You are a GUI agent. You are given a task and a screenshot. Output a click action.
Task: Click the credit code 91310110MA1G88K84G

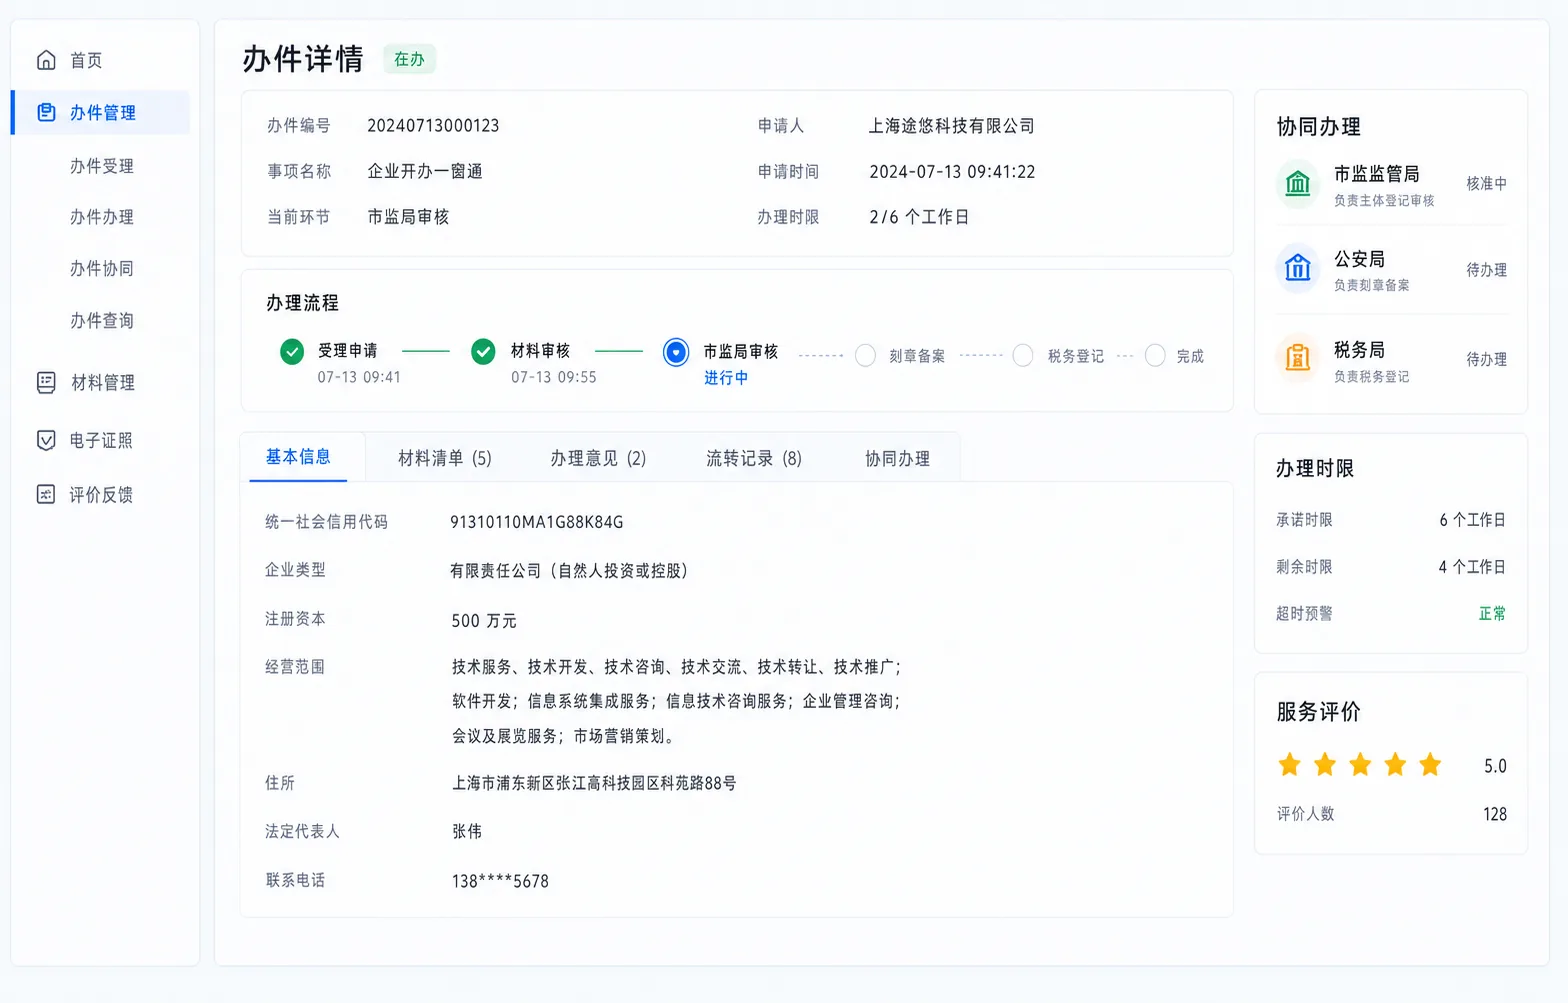coord(536,522)
